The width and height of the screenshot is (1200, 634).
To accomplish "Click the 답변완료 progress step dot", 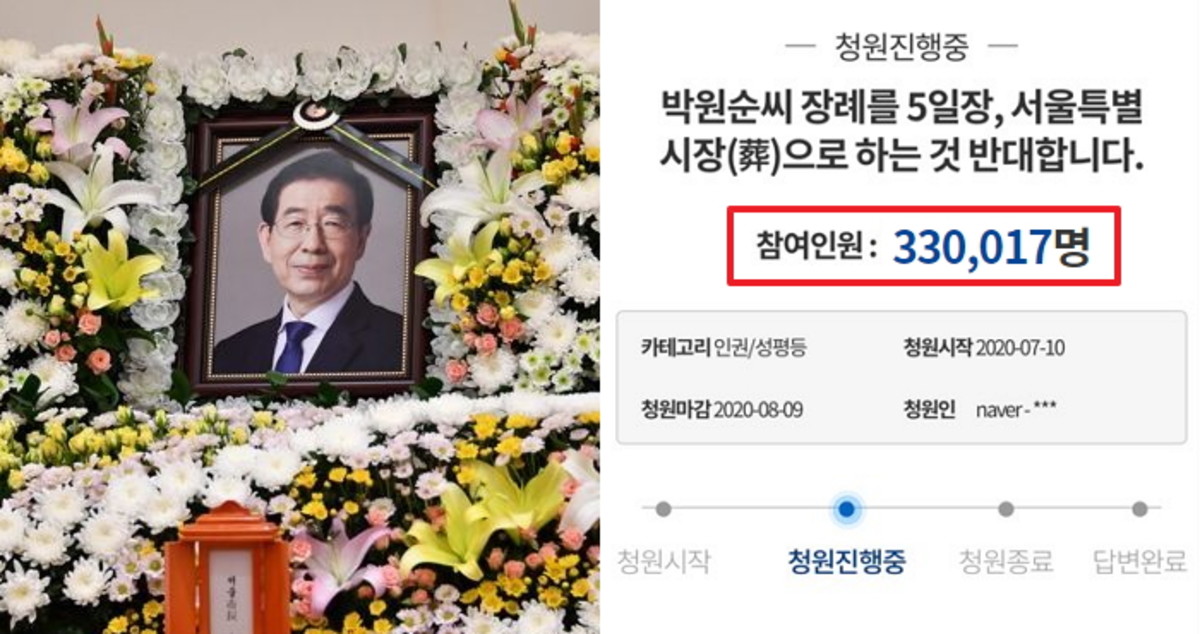I will [x=1139, y=509].
